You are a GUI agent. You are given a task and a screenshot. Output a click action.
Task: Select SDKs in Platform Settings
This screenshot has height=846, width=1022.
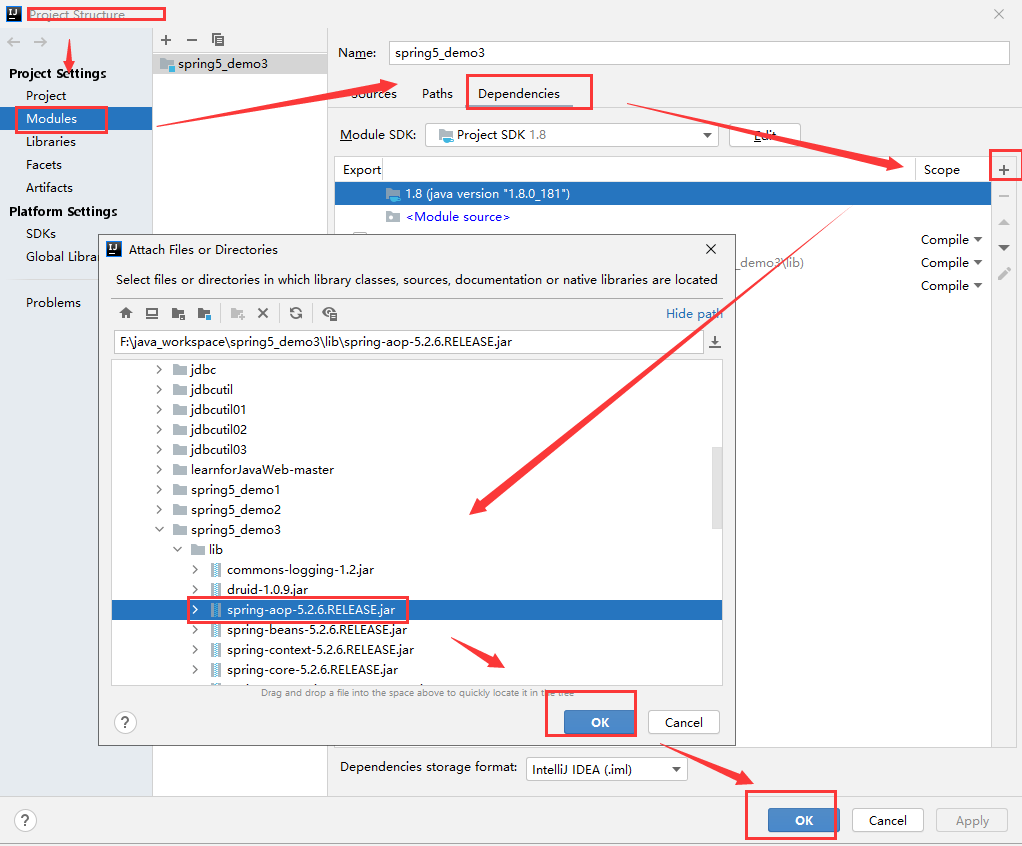pyautogui.click(x=41, y=233)
